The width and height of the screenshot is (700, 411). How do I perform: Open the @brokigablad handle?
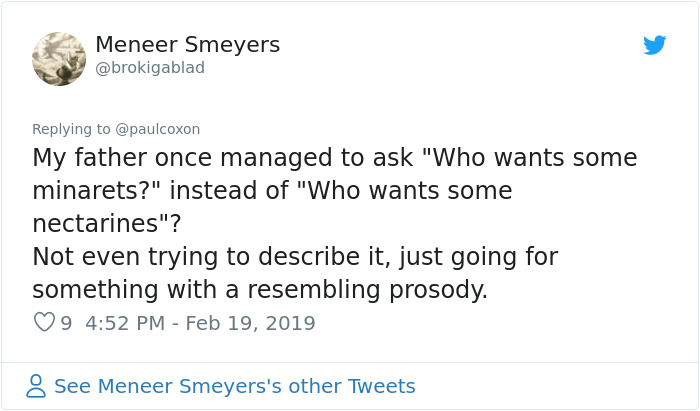[x=150, y=68]
